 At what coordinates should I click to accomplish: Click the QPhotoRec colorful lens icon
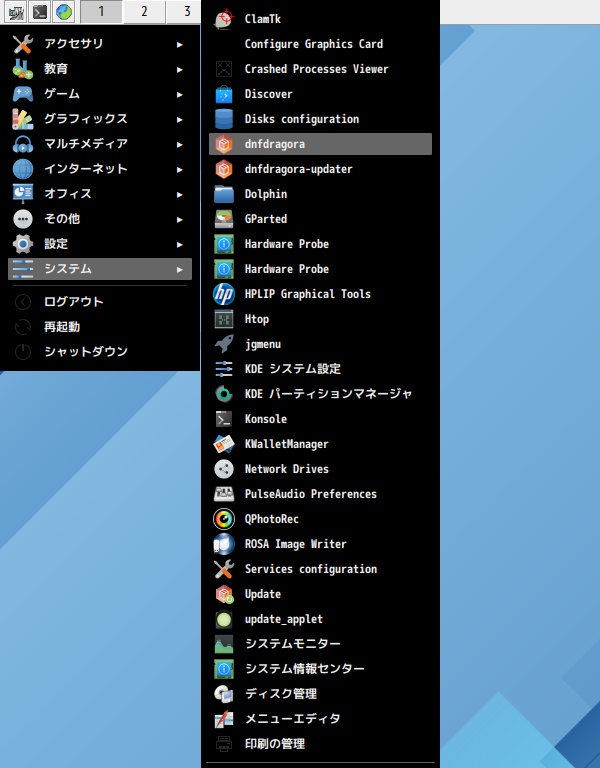pos(224,519)
